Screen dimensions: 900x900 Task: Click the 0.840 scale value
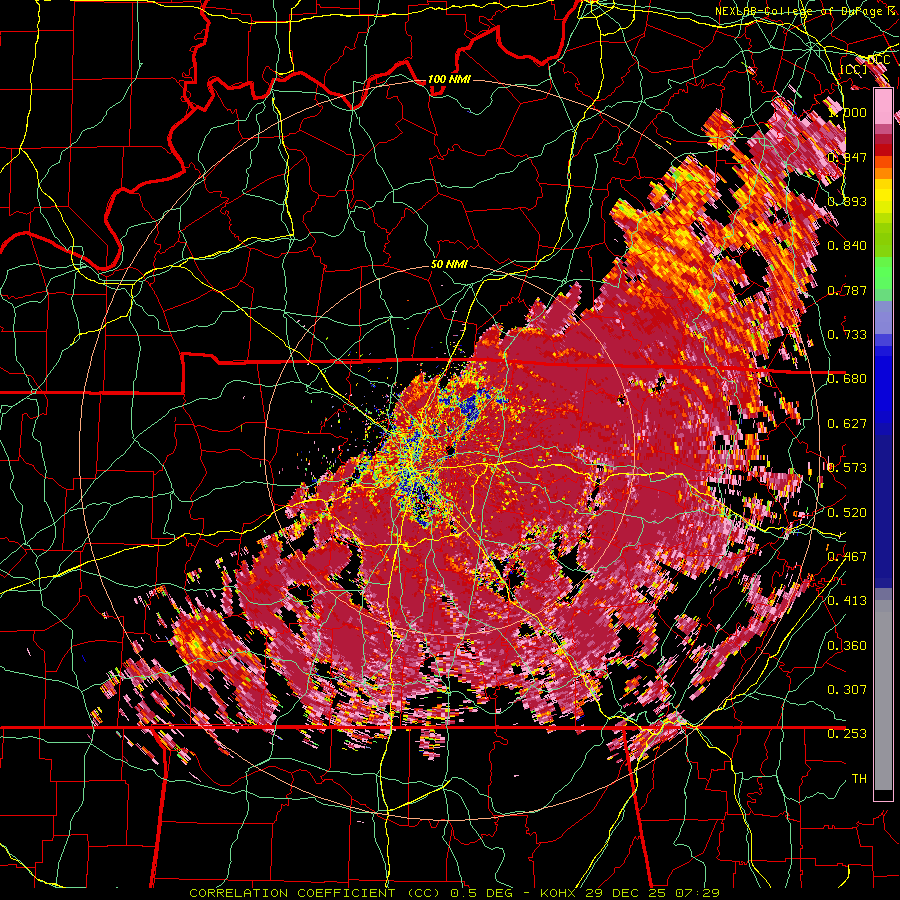(x=847, y=246)
